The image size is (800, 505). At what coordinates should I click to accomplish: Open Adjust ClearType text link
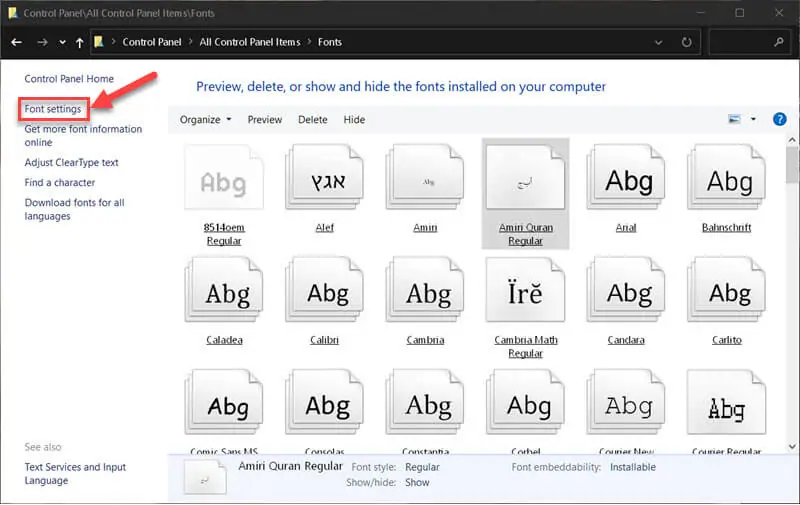[71, 162]
